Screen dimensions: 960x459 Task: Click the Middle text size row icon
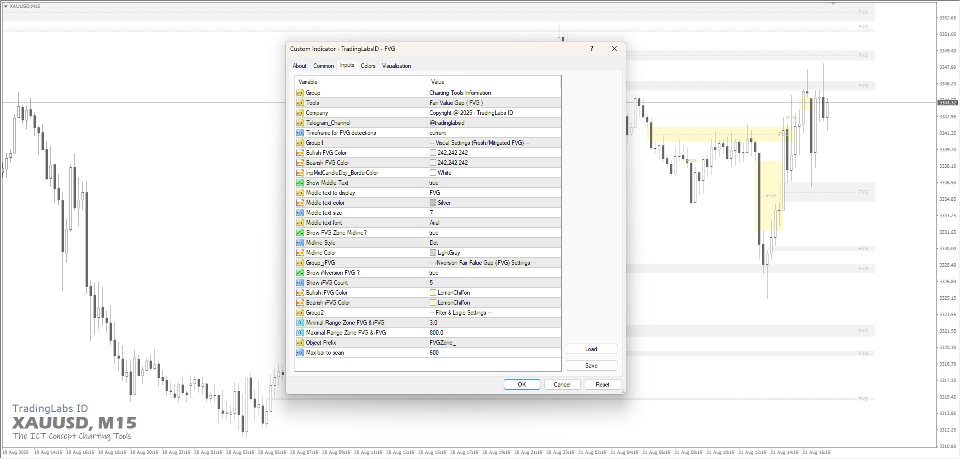(x=300, y=212)
